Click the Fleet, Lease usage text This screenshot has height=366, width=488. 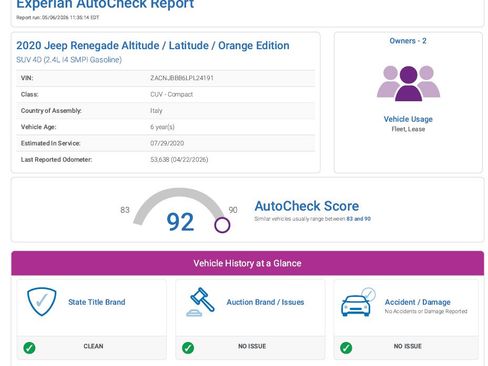[x=408, y=129]
